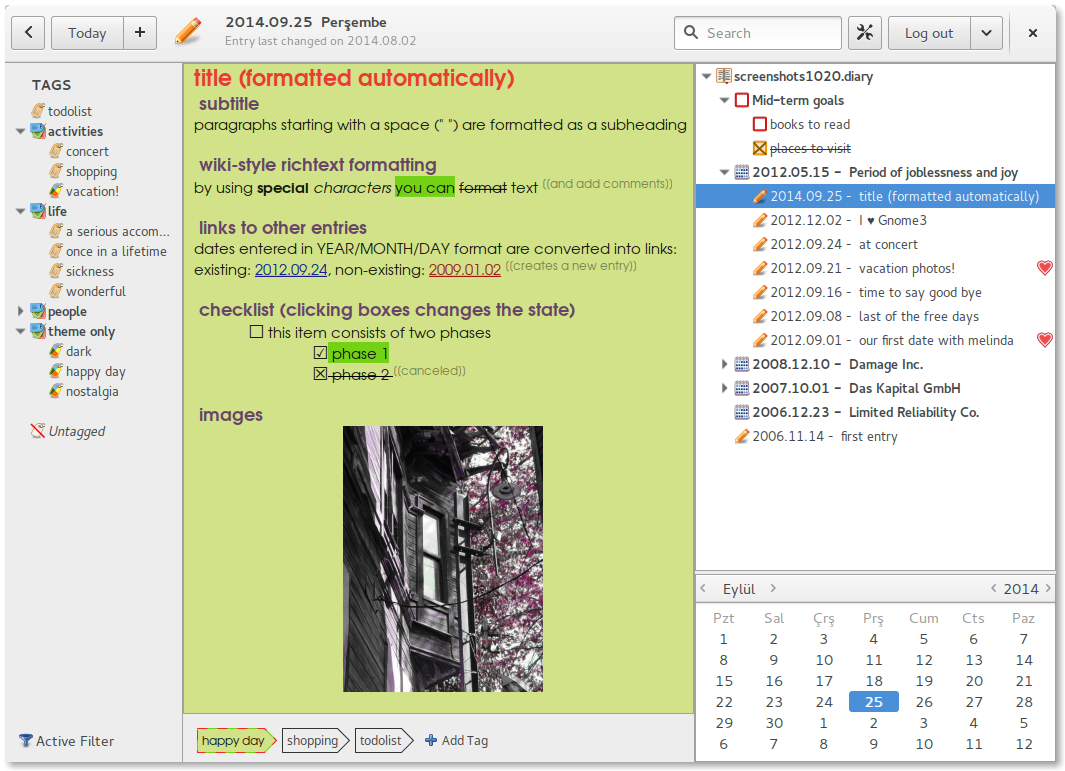Click calendar icon of Damage Inc. chapter

point(742,364)
